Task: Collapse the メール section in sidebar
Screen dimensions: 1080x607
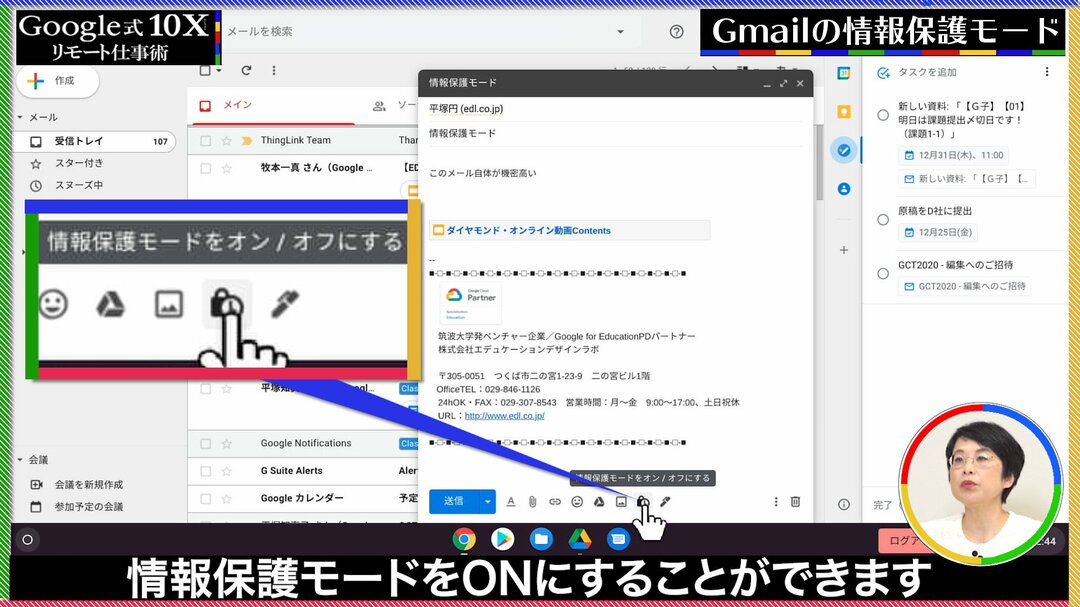Action: click(20, 117)
